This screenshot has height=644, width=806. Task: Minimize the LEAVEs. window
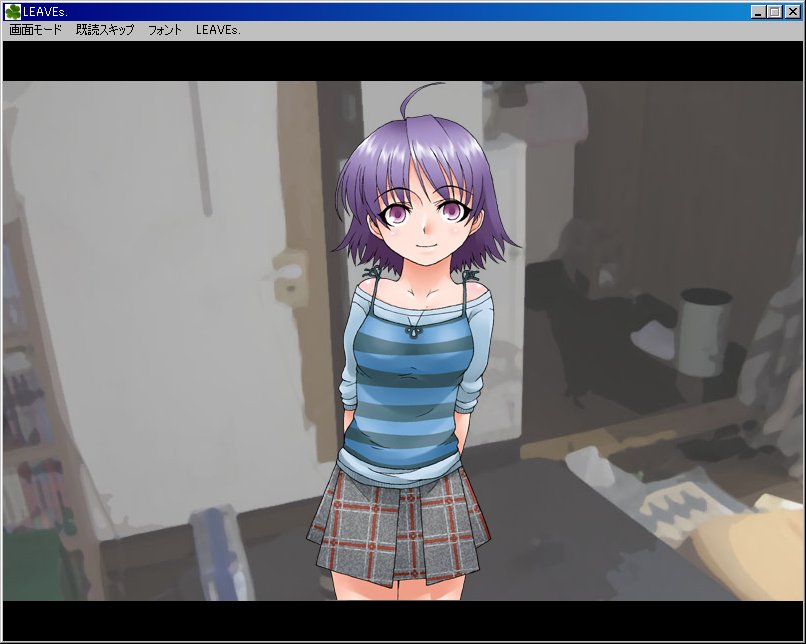758,12
